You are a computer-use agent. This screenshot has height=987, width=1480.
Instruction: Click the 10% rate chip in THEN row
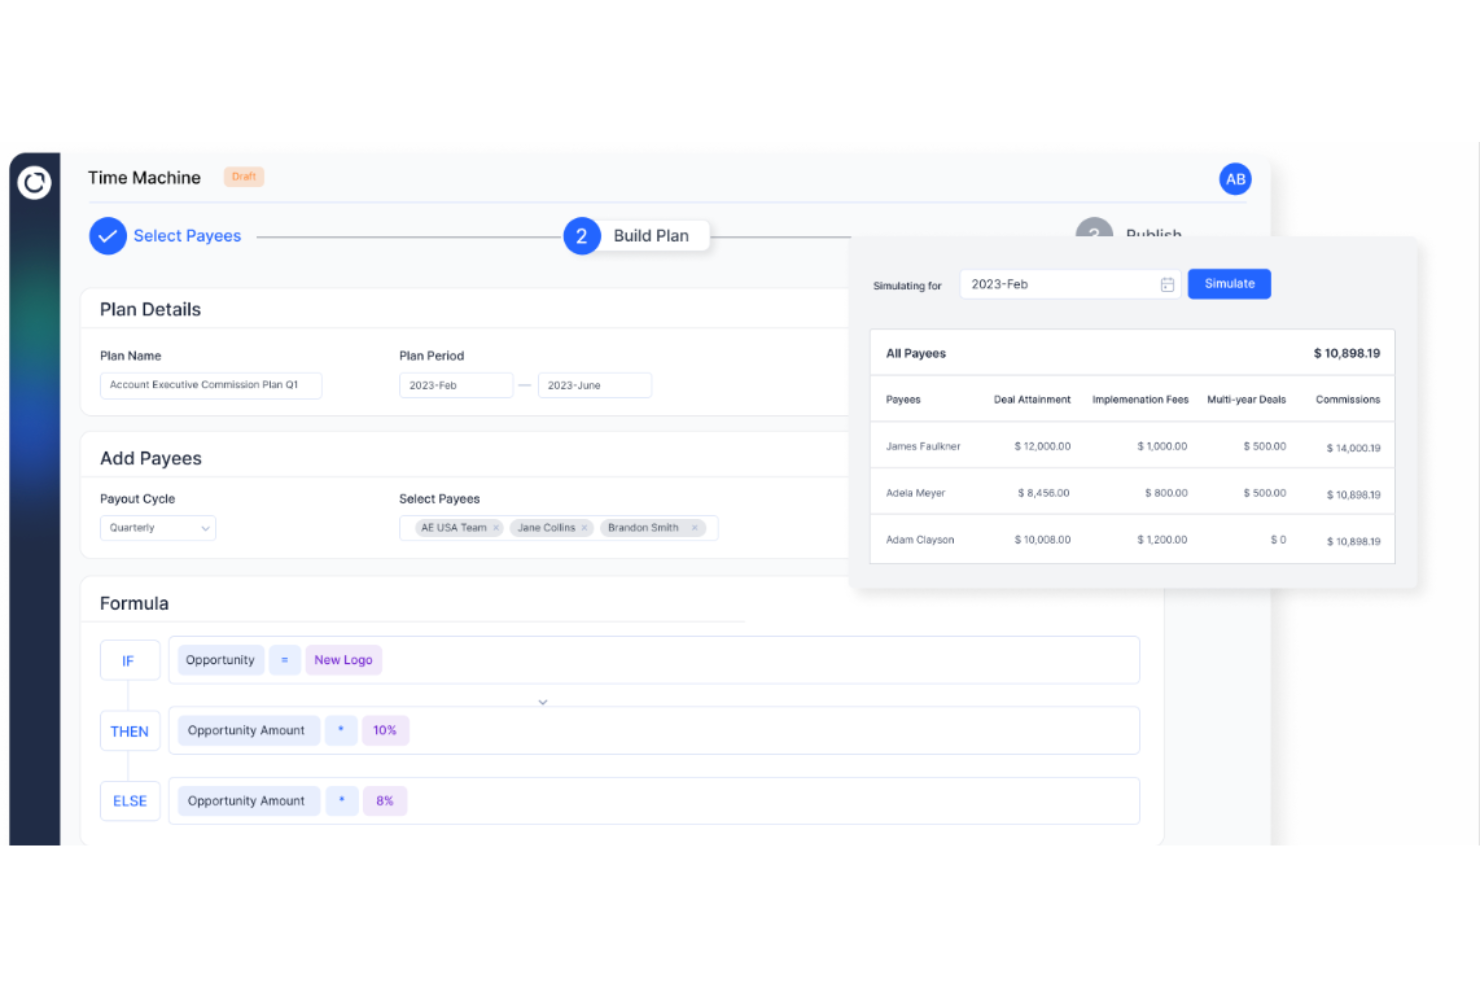point(385,730)
